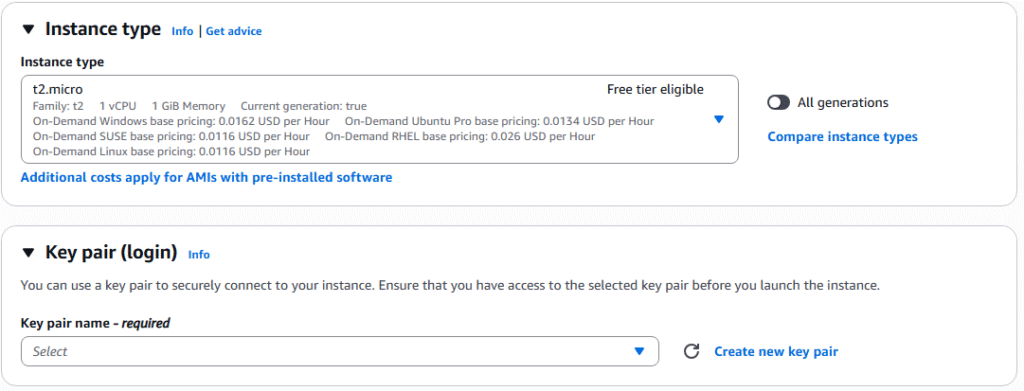Click the Select key pair field
Image resolution: width=1024 pixels, height=391 pixels.
coord(340,351)
